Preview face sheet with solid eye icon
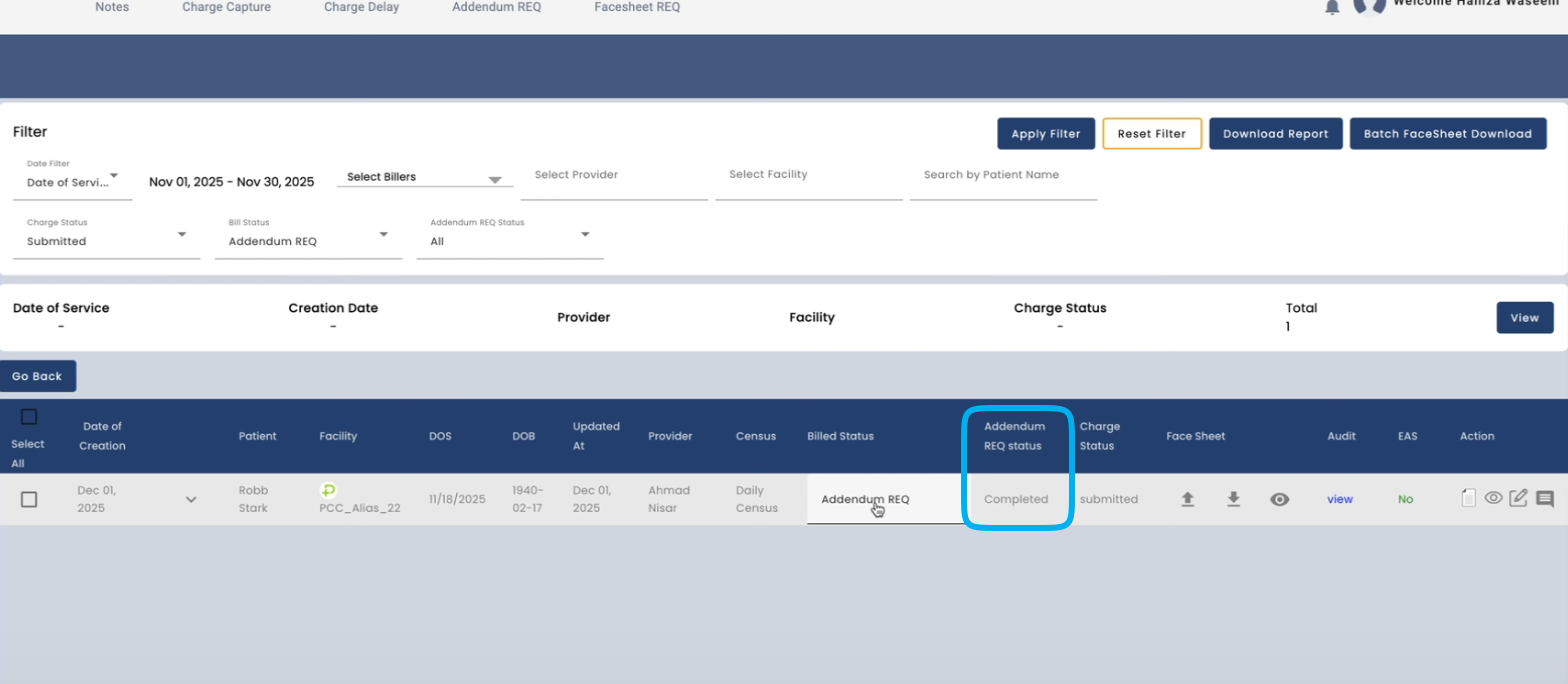Viewport: 1568px width, 684px height. click(x=1279, y=499)
